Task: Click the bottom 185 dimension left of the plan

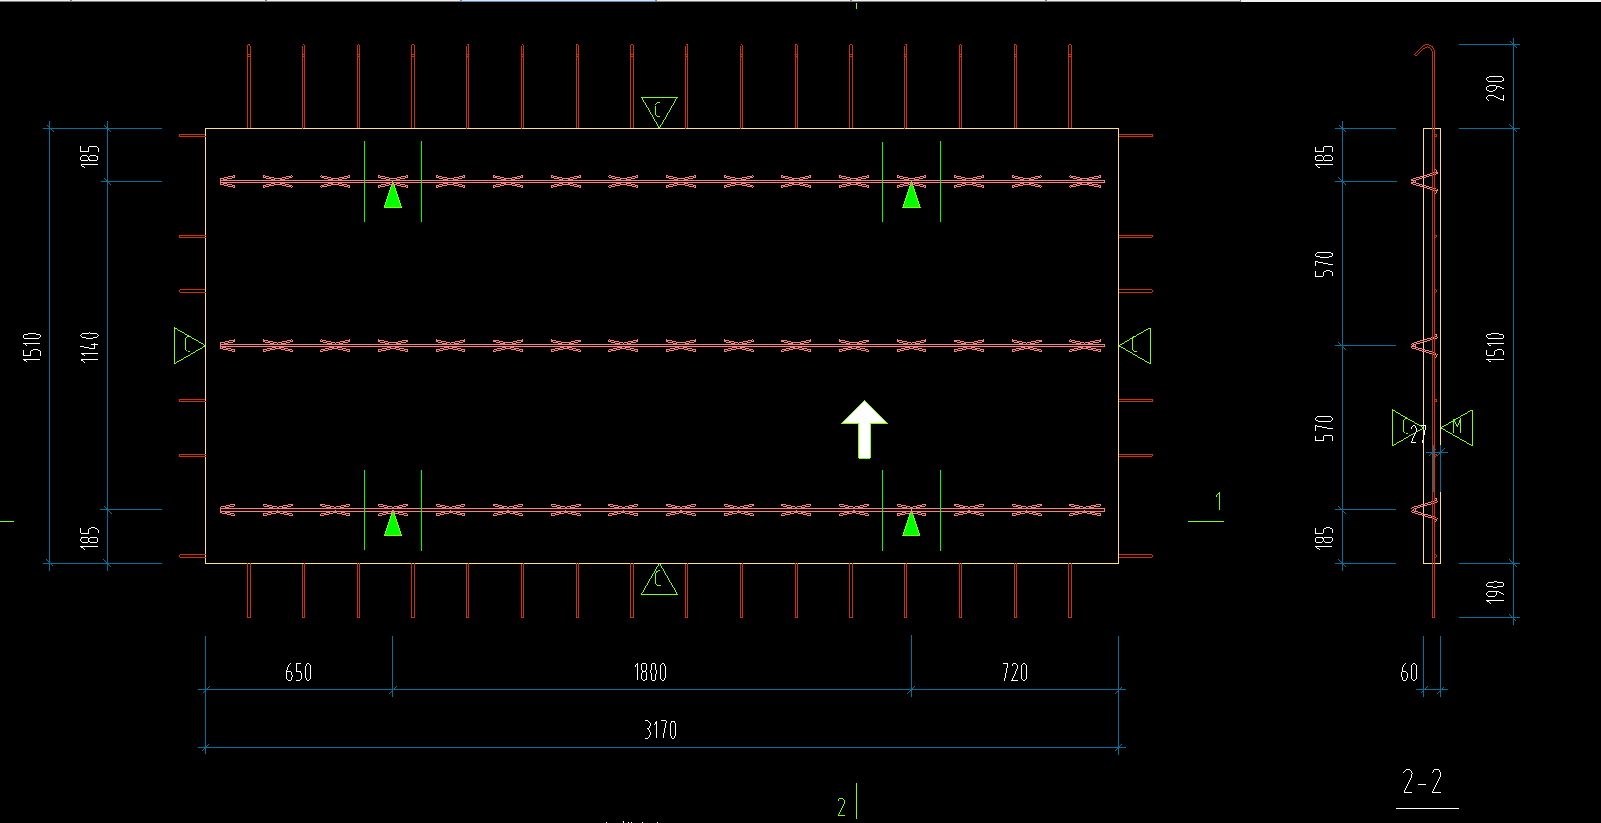Action: [91, 537]
